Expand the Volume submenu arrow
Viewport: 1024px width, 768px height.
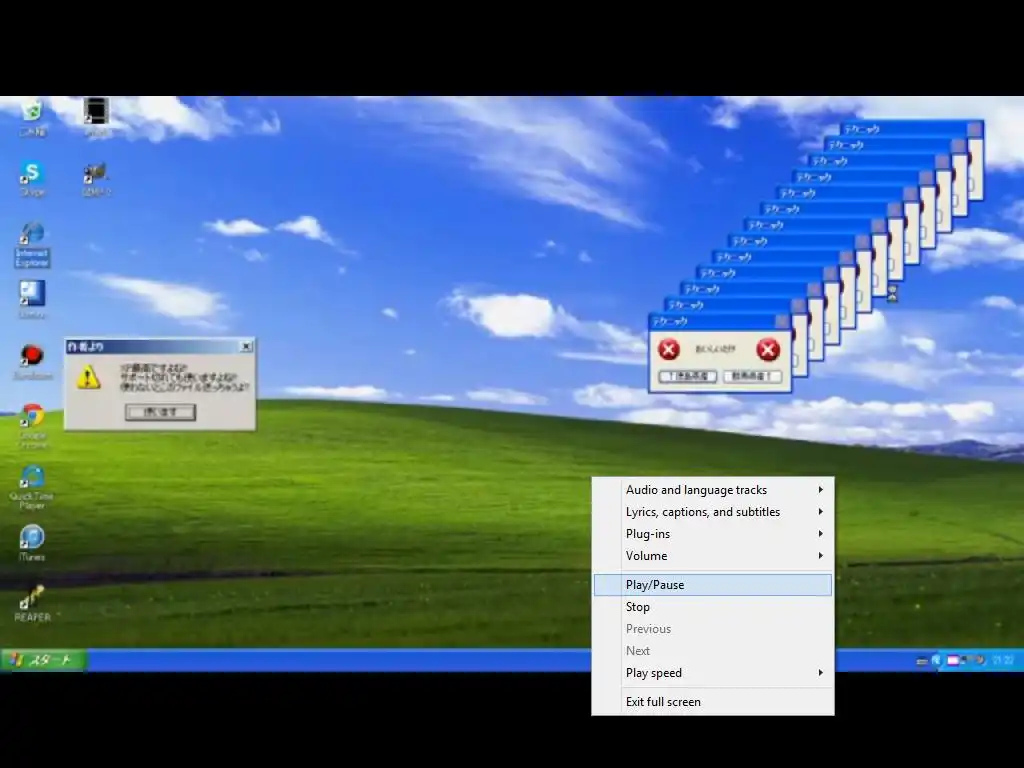point(821,556)
